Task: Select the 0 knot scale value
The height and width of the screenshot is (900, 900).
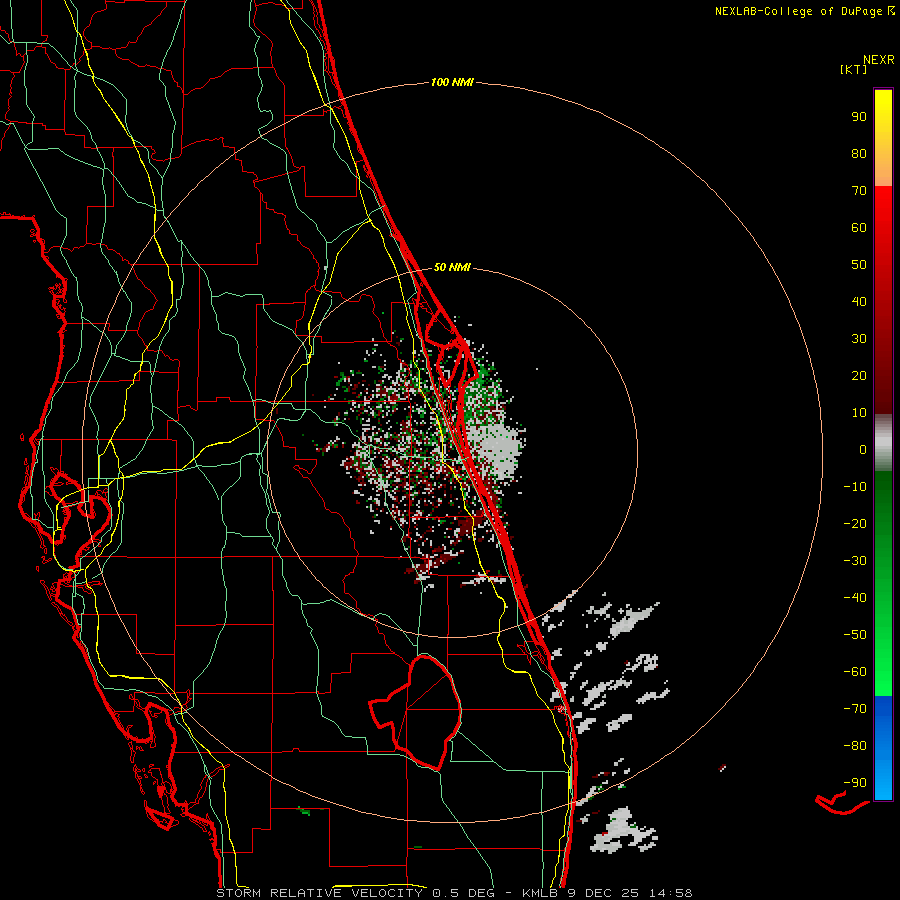Action: pos(863,450)
